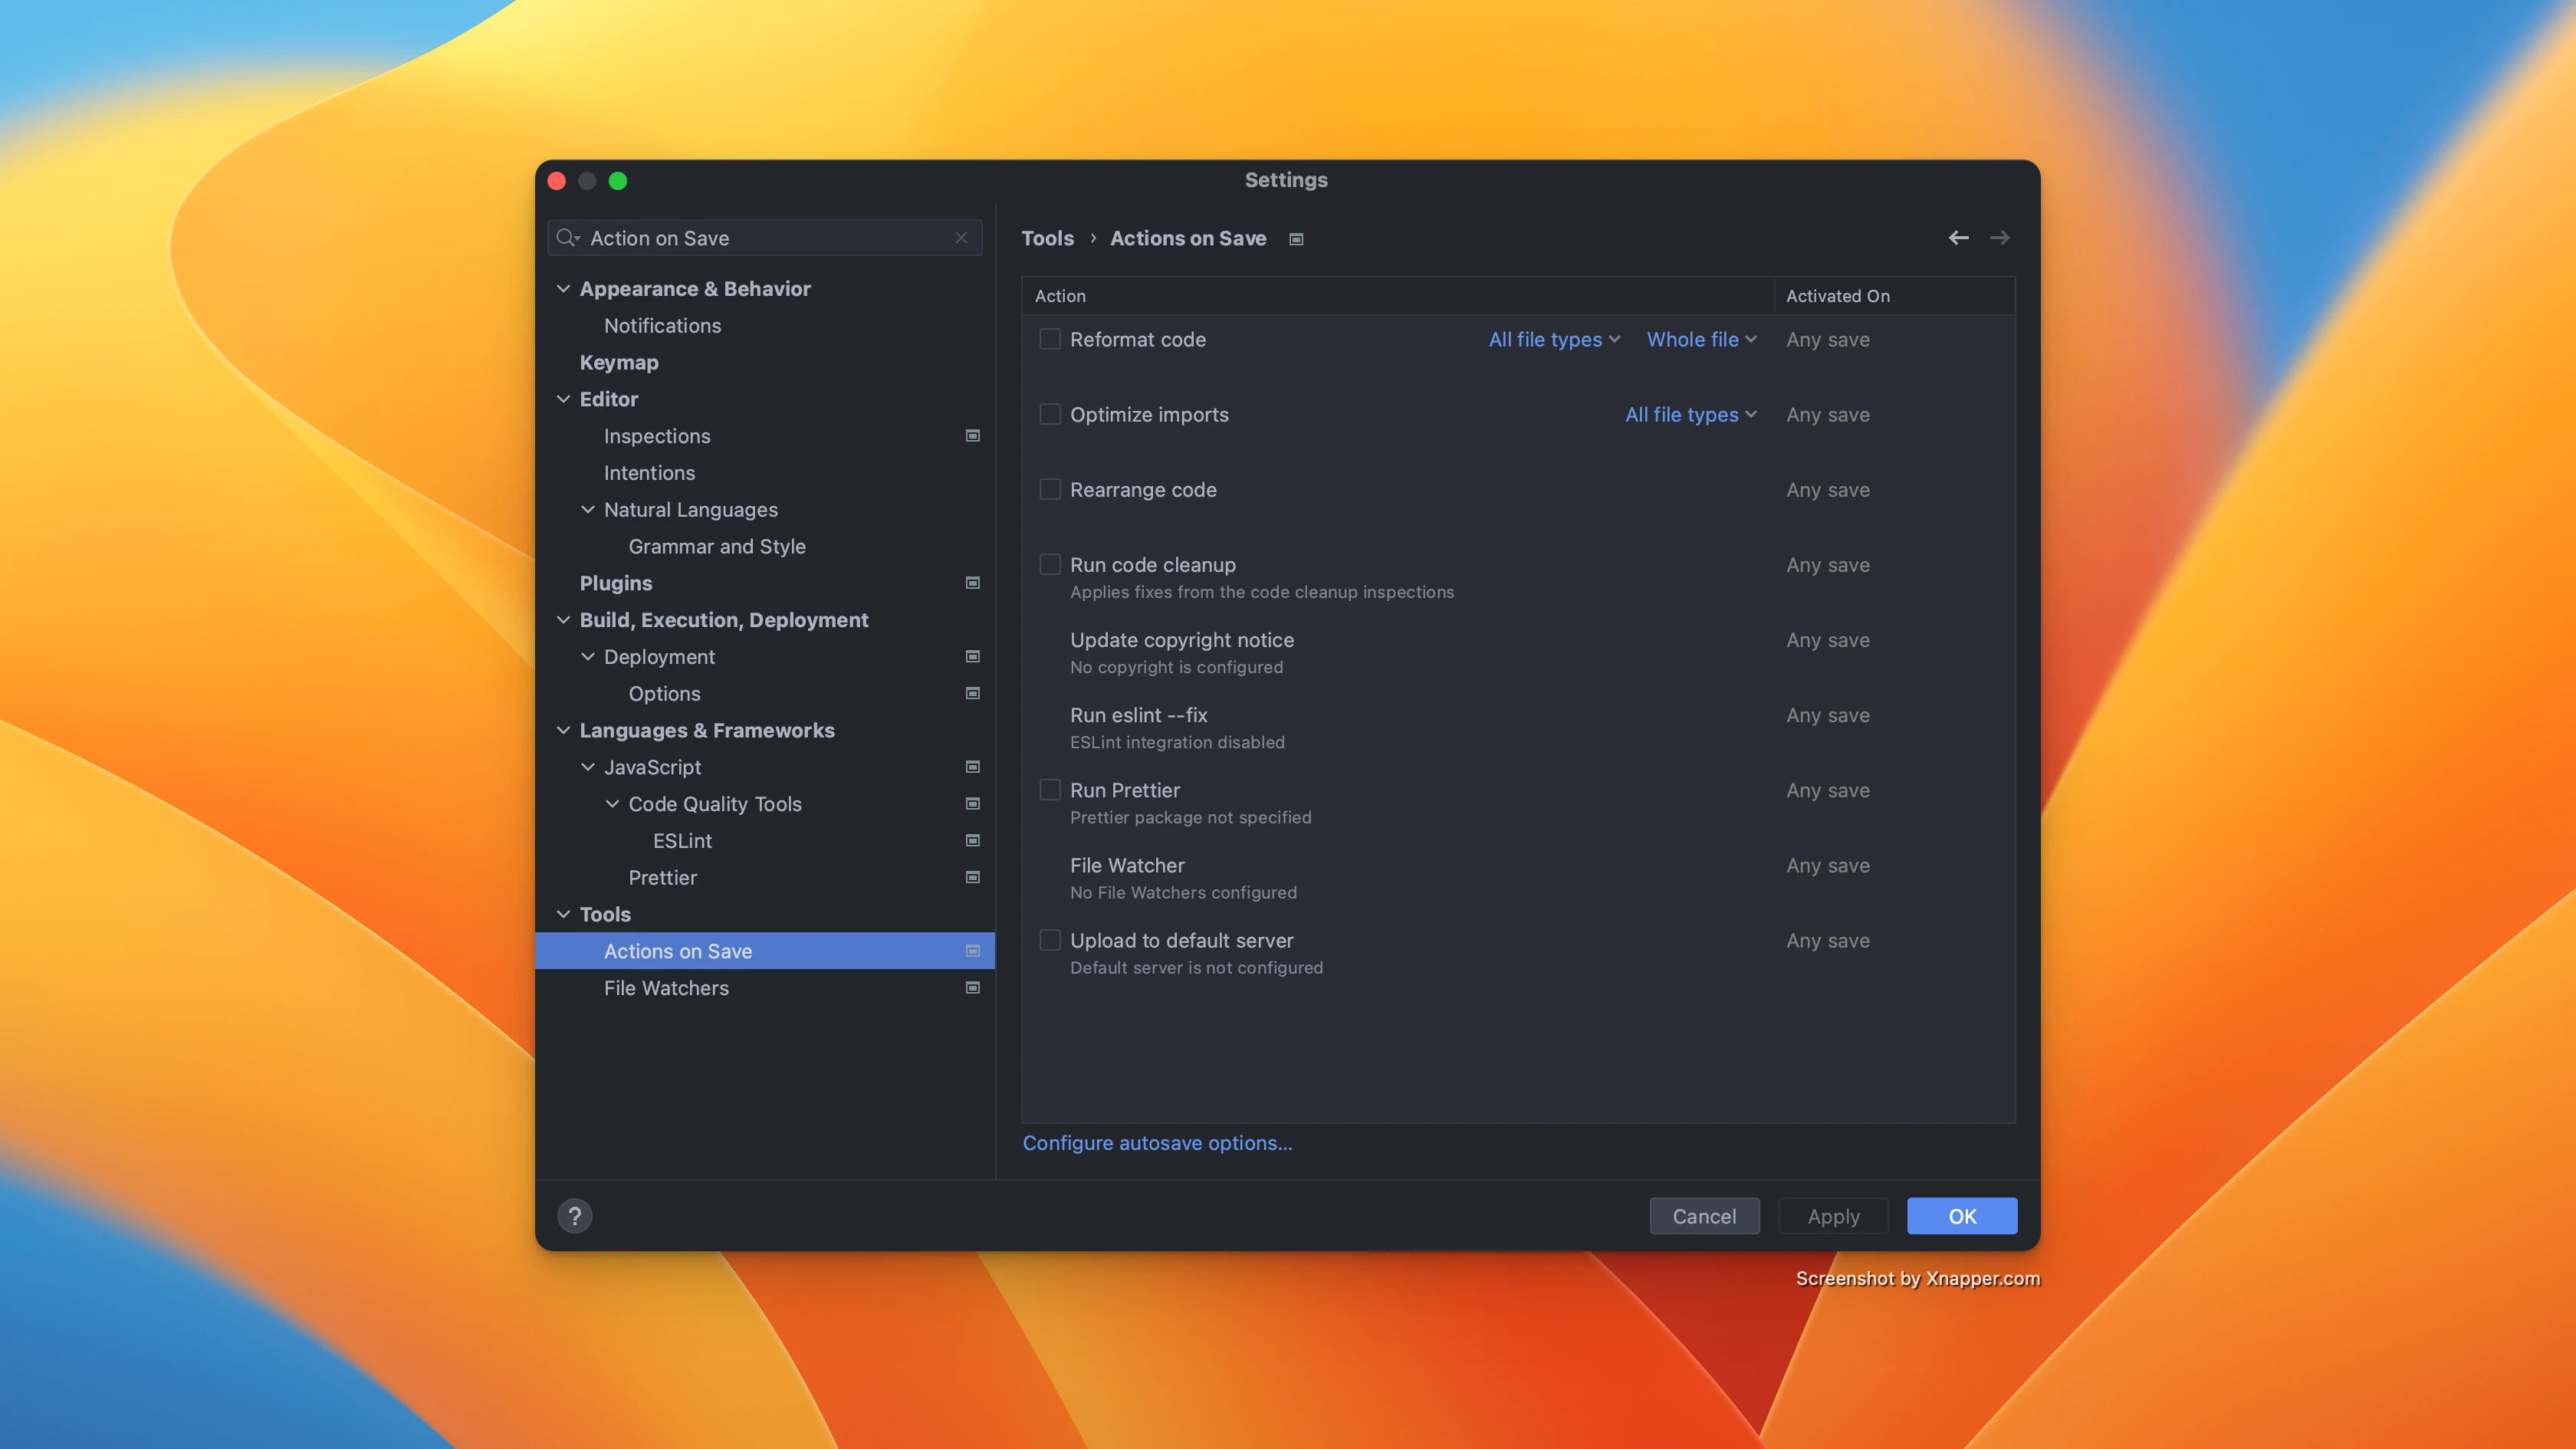This screenshot has width=2576, height=1449.
Task: Click the Activated On column header
Action: [1894, 296]
